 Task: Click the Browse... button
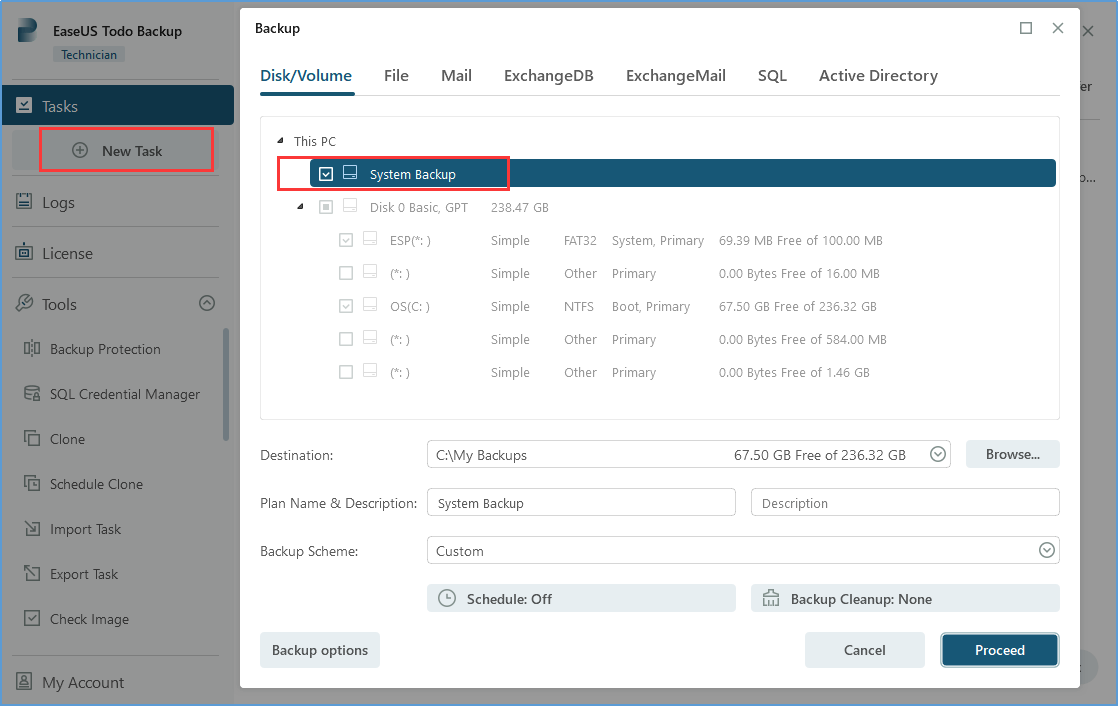(x=1012, y=454)
